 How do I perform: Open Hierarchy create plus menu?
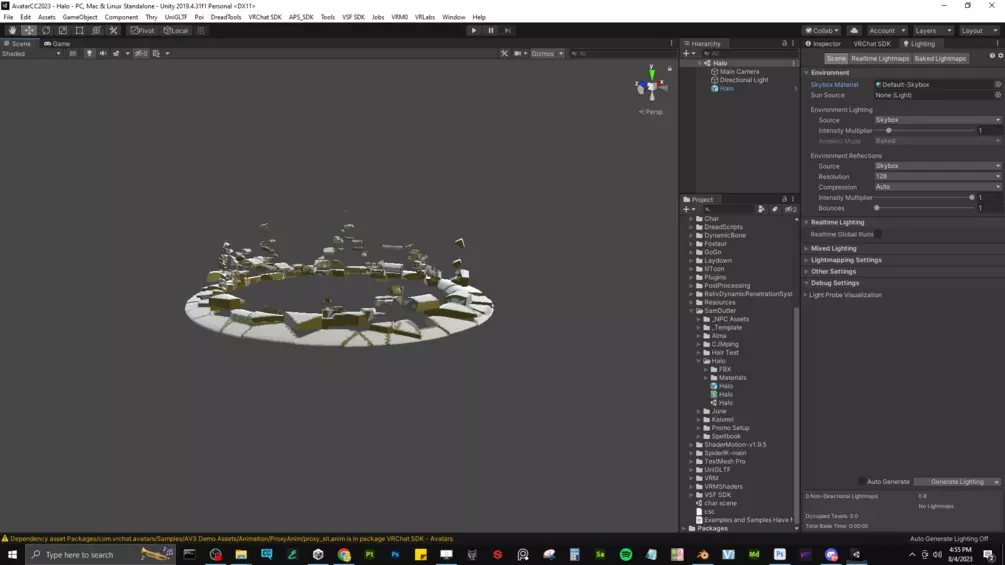688,54
